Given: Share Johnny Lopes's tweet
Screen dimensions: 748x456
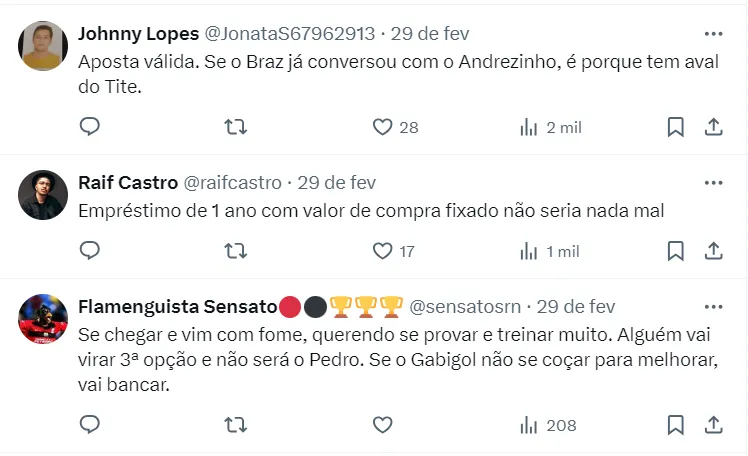Looking at the screenshot, I should coord(714,127).
